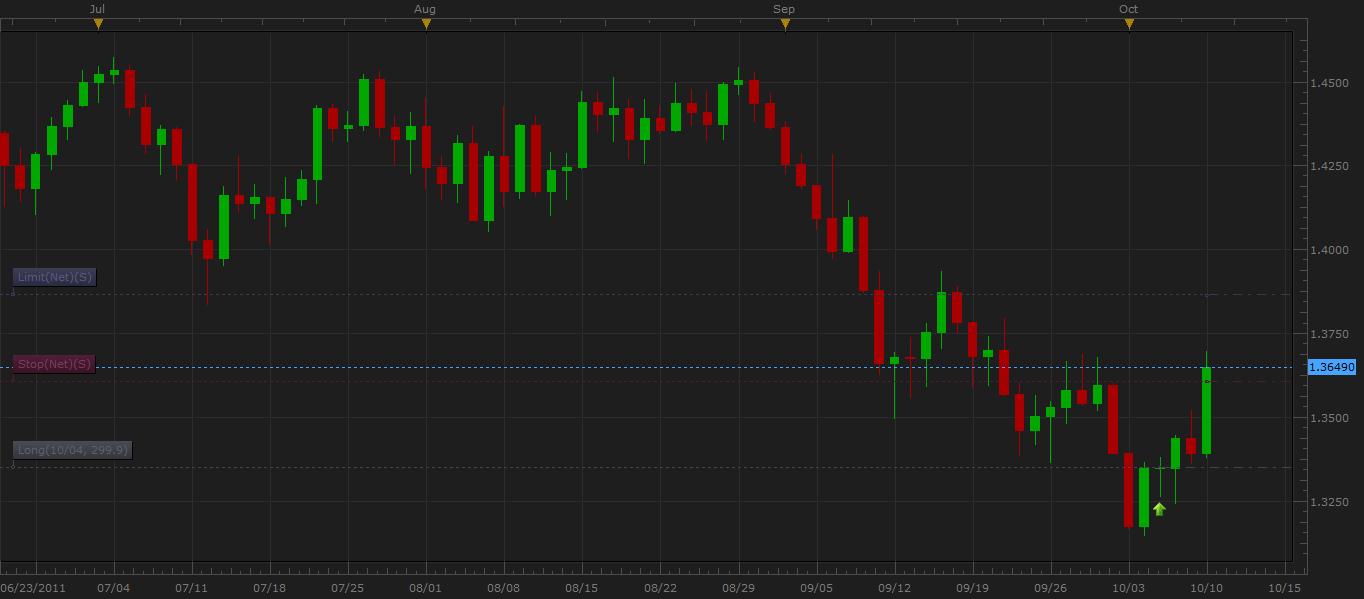Click the triangle marker under Aug
Screen dimensions: 1364x599
426,24
